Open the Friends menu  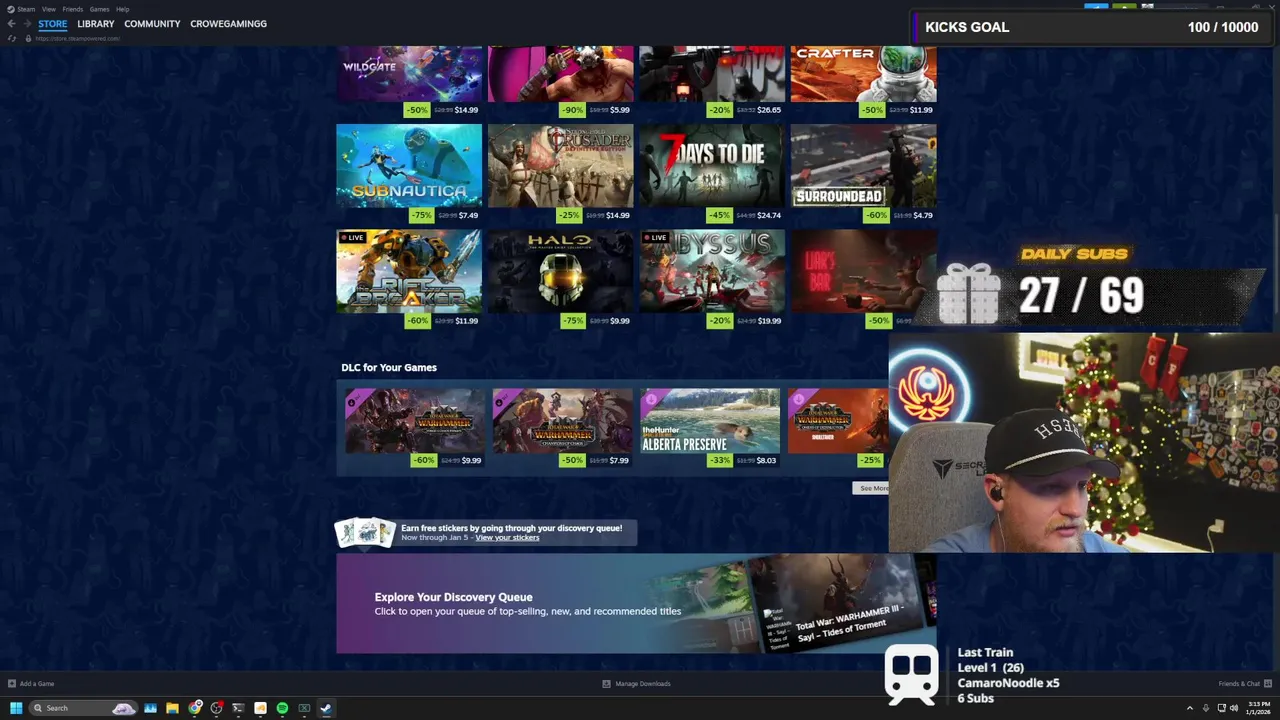[x=73, y=9]
